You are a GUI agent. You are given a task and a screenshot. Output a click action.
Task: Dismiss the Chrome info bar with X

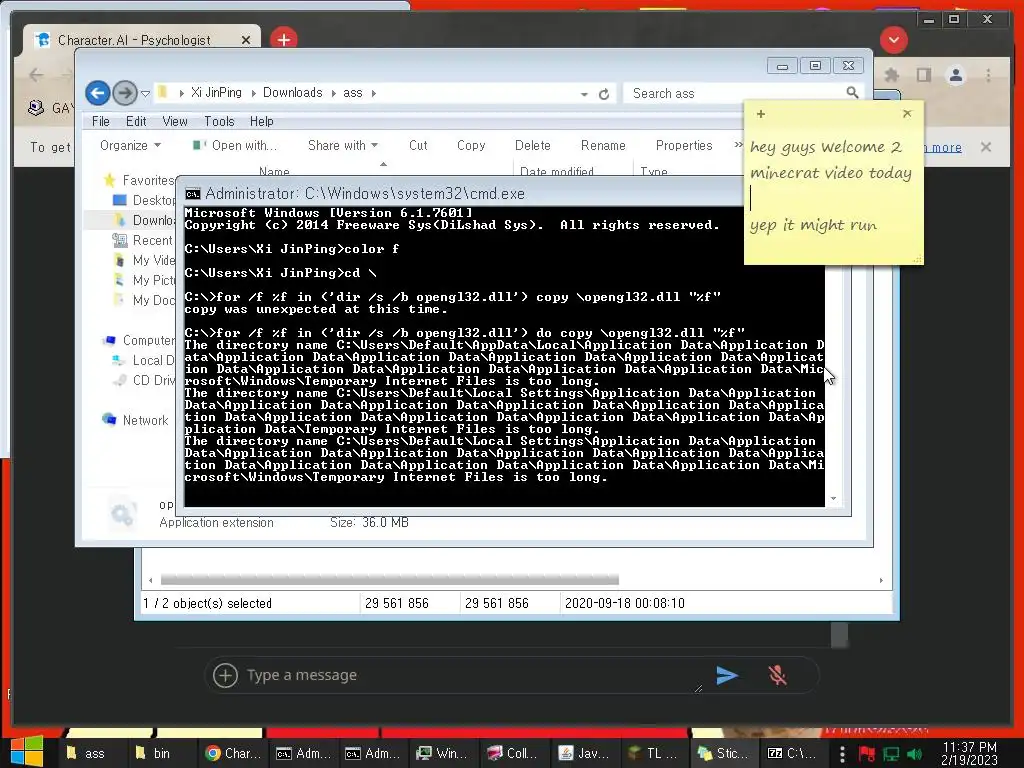(x=986, y=147)
